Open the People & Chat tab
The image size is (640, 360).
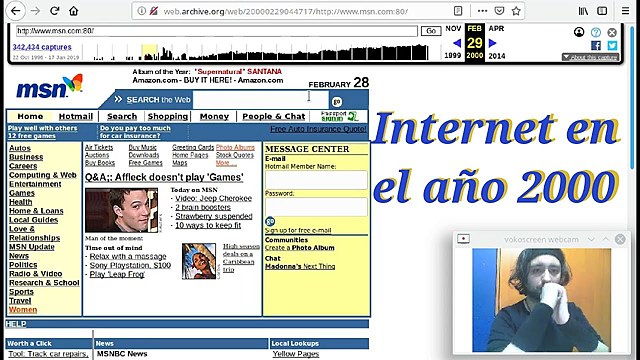(274, 116)
